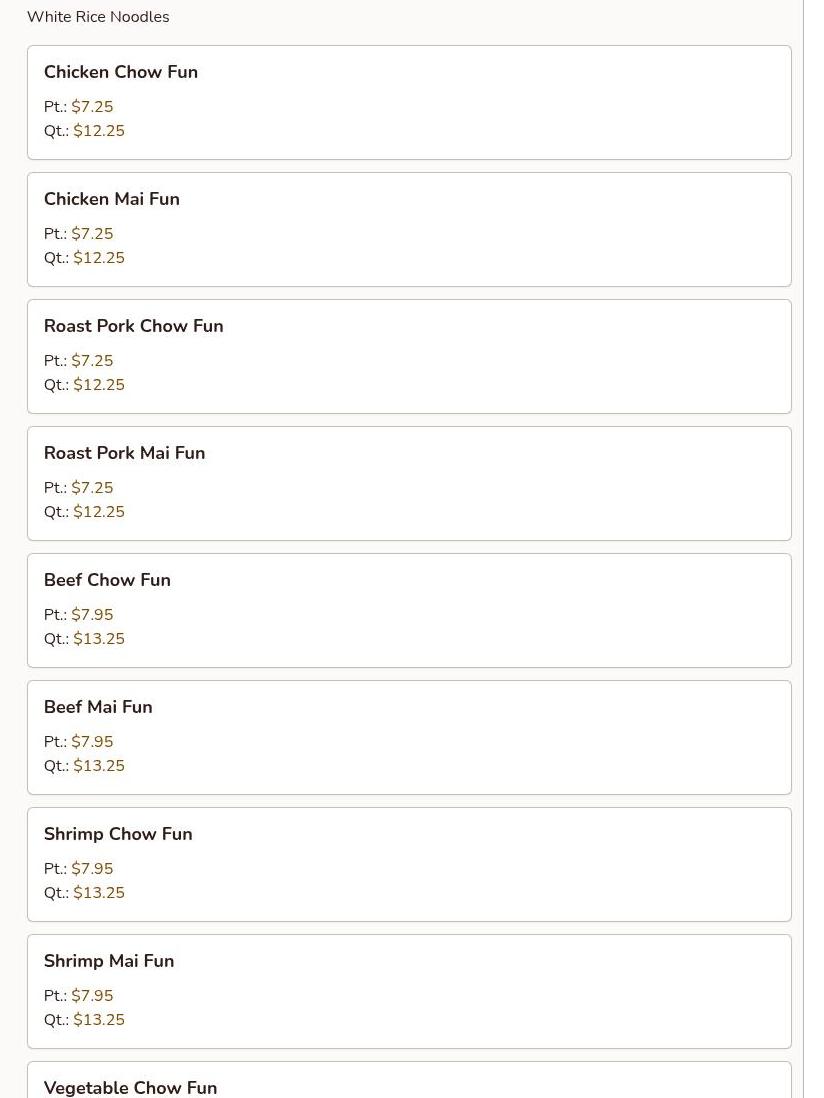The width and height of the screenshot is (824, 1098).
Task: Choose Chicken Chow Fun quart price $12.25
Action: point(98,131)
